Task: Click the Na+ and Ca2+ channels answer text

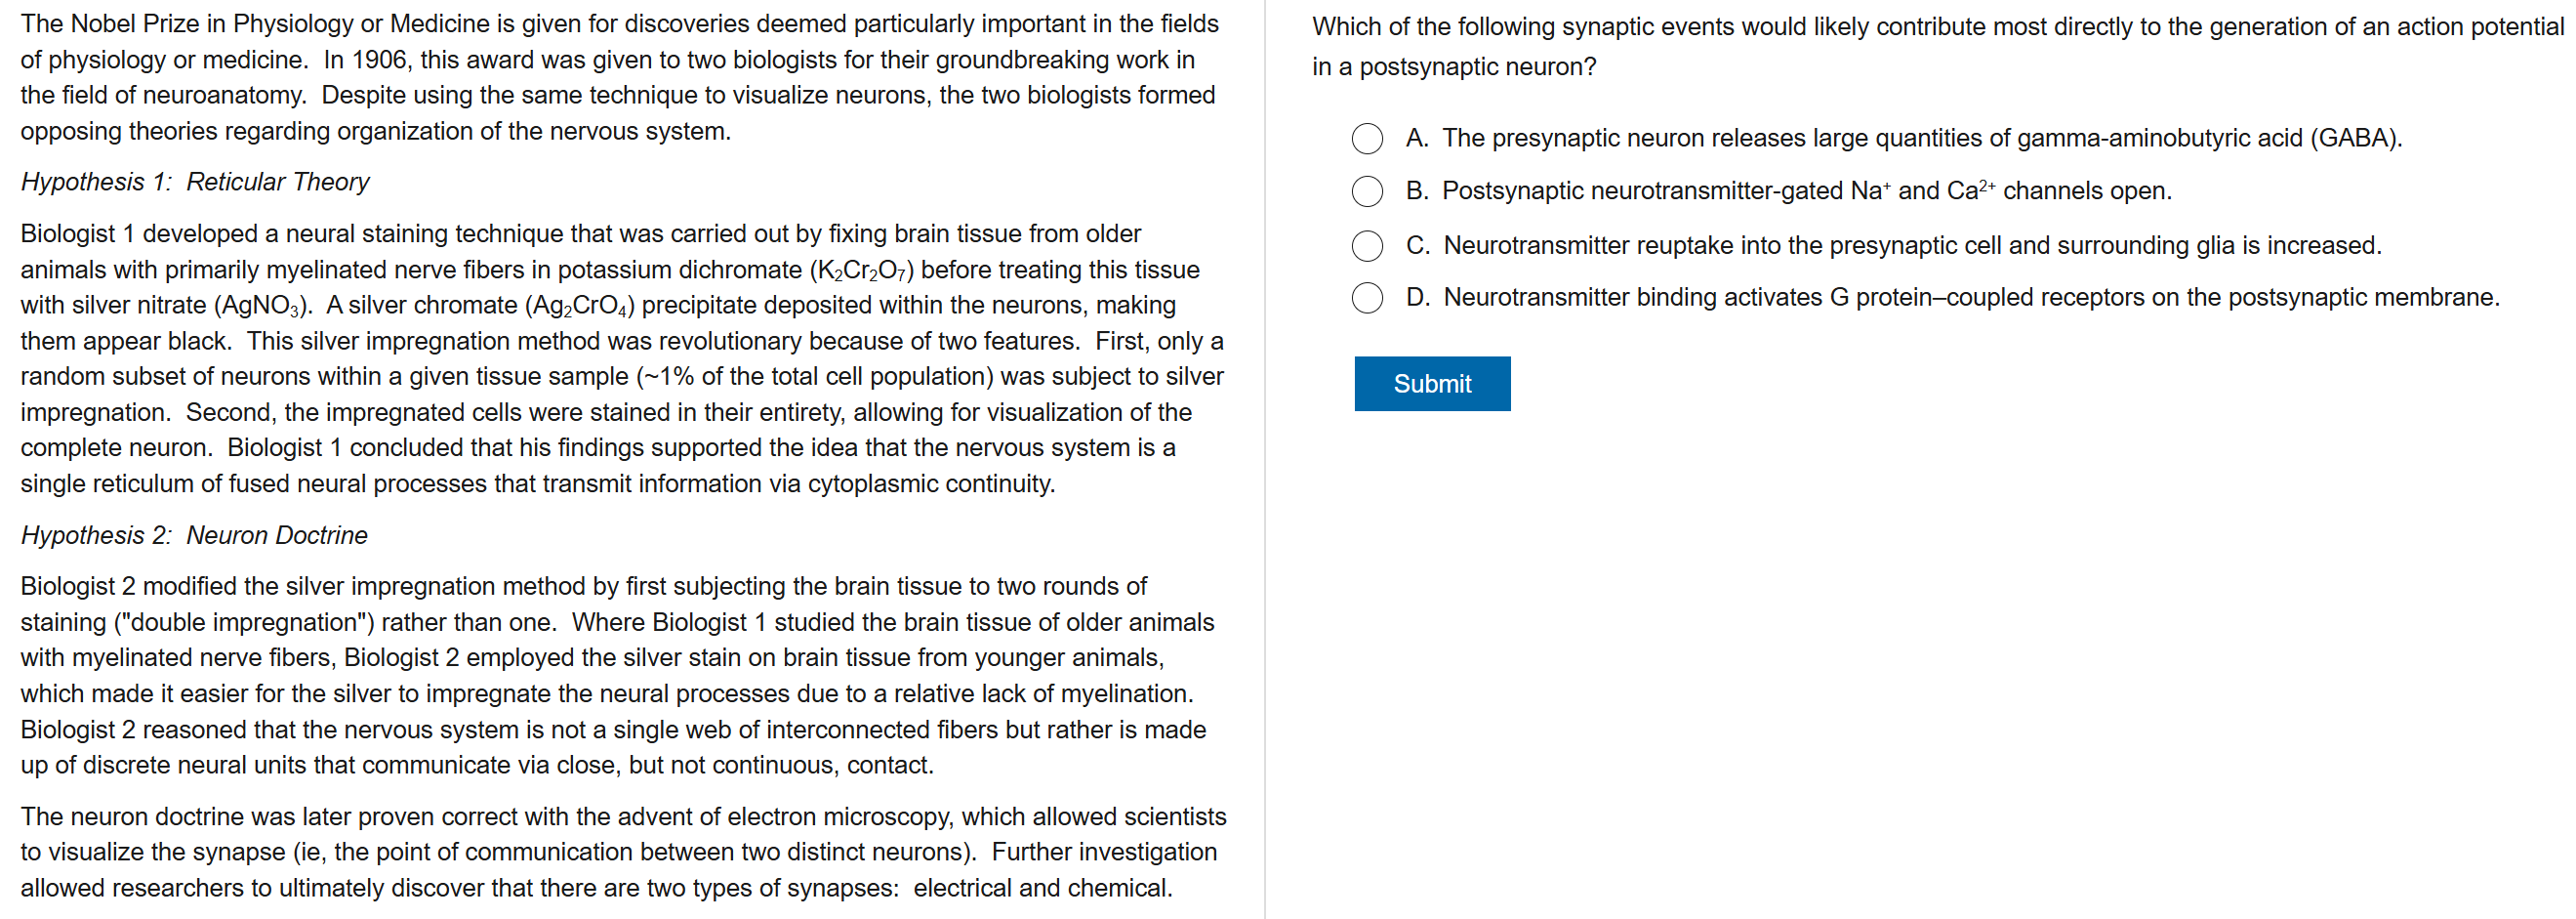Action: point(1805,191)
